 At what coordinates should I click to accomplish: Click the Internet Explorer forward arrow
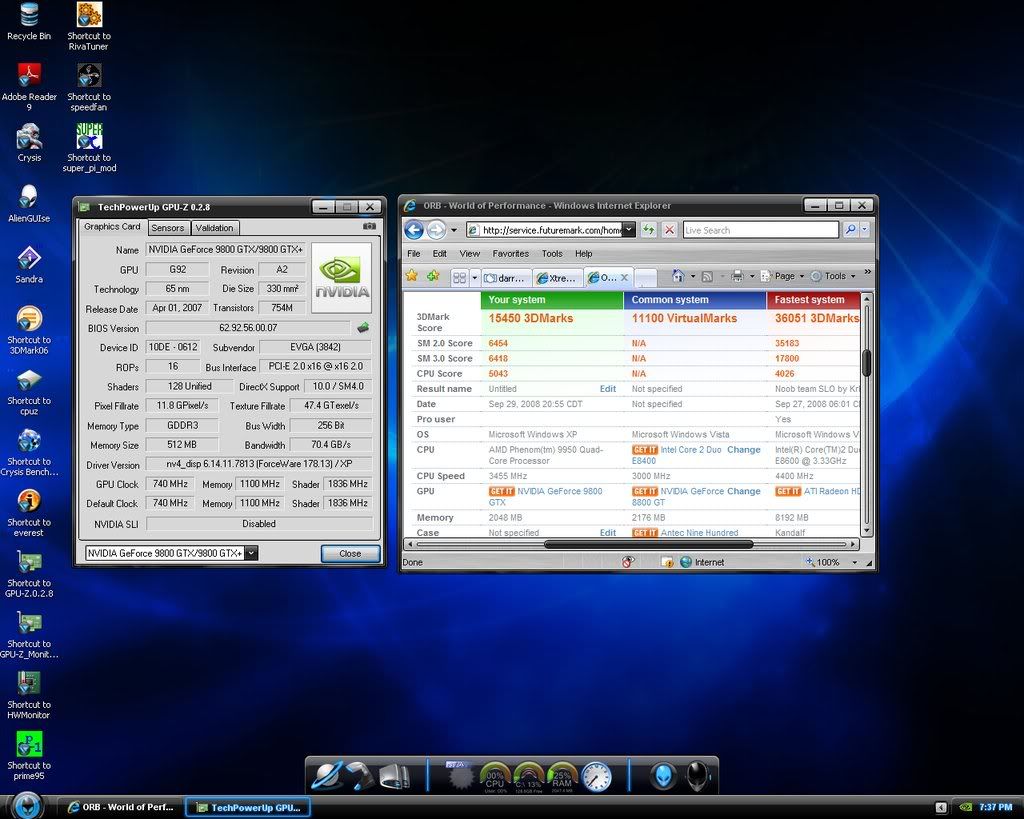coord(436,230)
